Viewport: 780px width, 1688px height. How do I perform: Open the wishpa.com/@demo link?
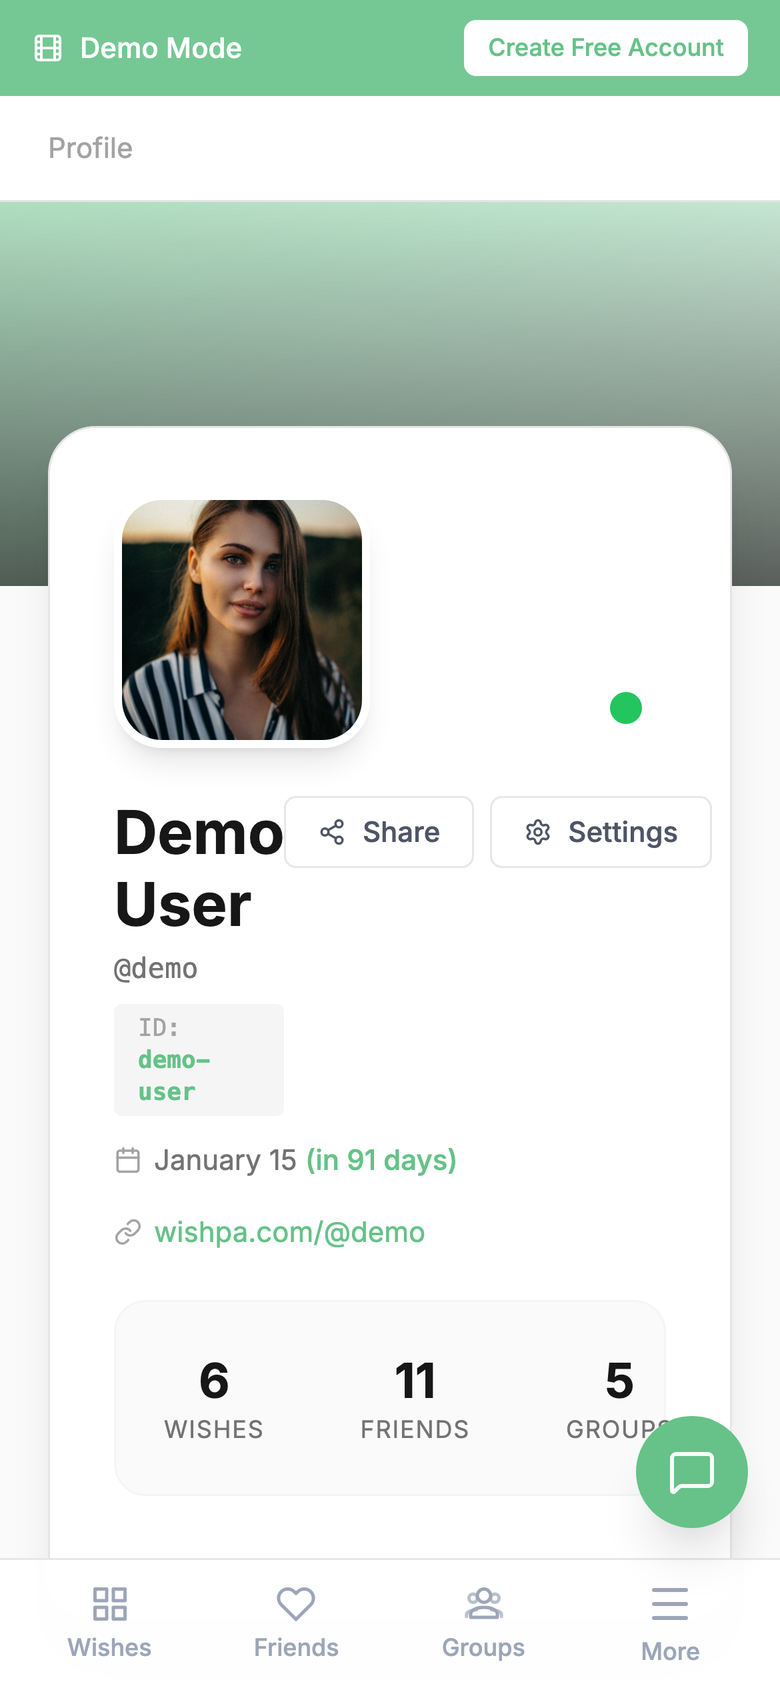coord(290,1232)
